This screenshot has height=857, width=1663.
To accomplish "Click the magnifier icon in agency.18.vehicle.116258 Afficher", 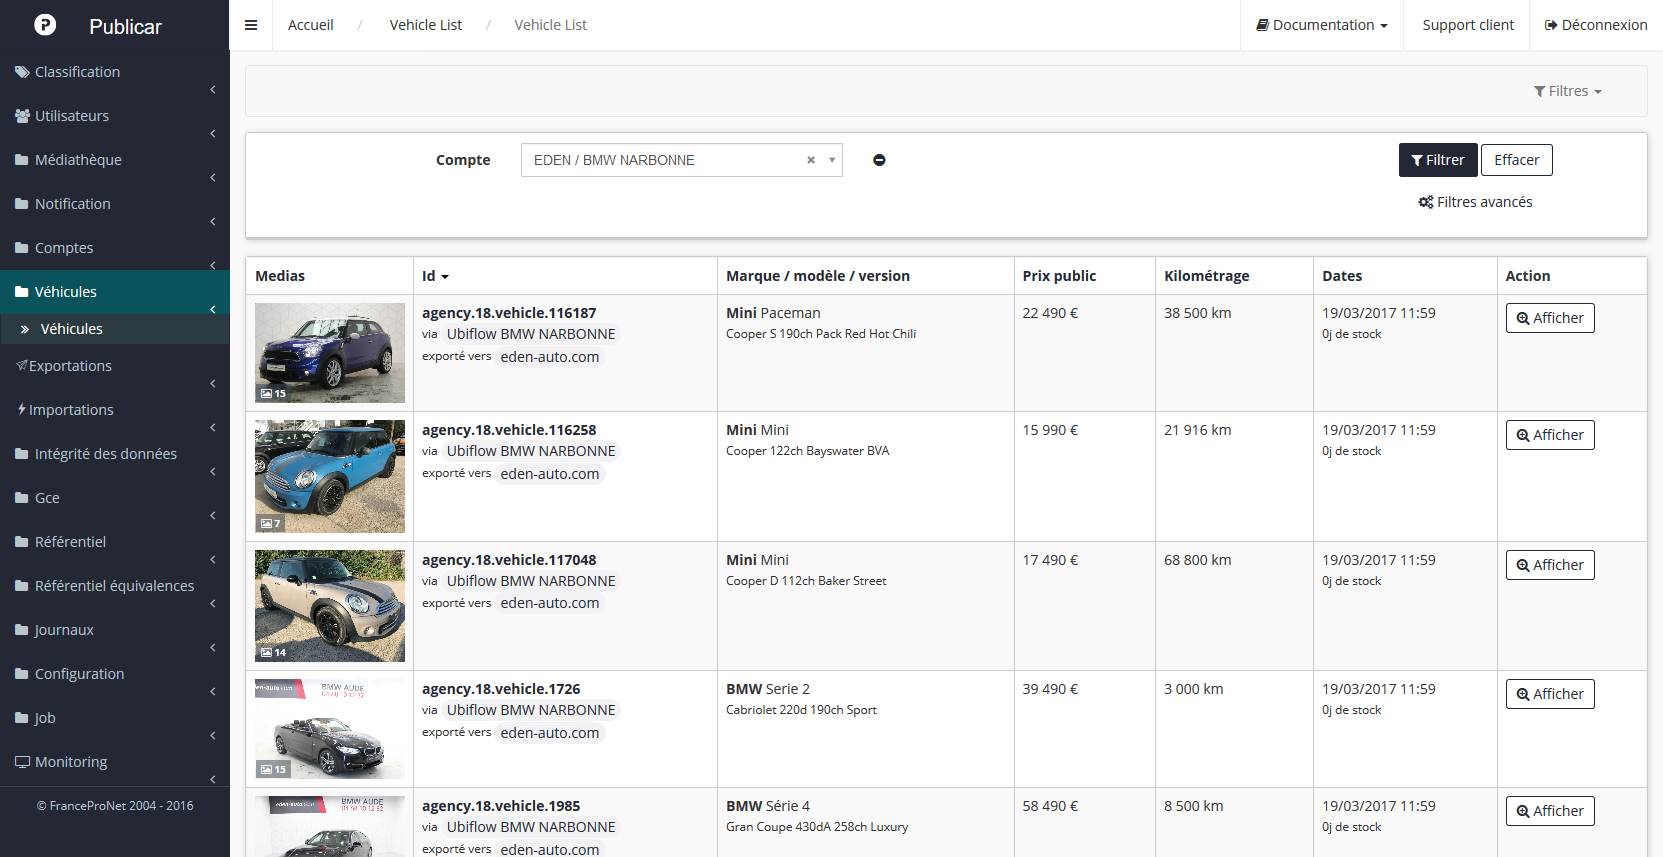I will coord(1523,435).
